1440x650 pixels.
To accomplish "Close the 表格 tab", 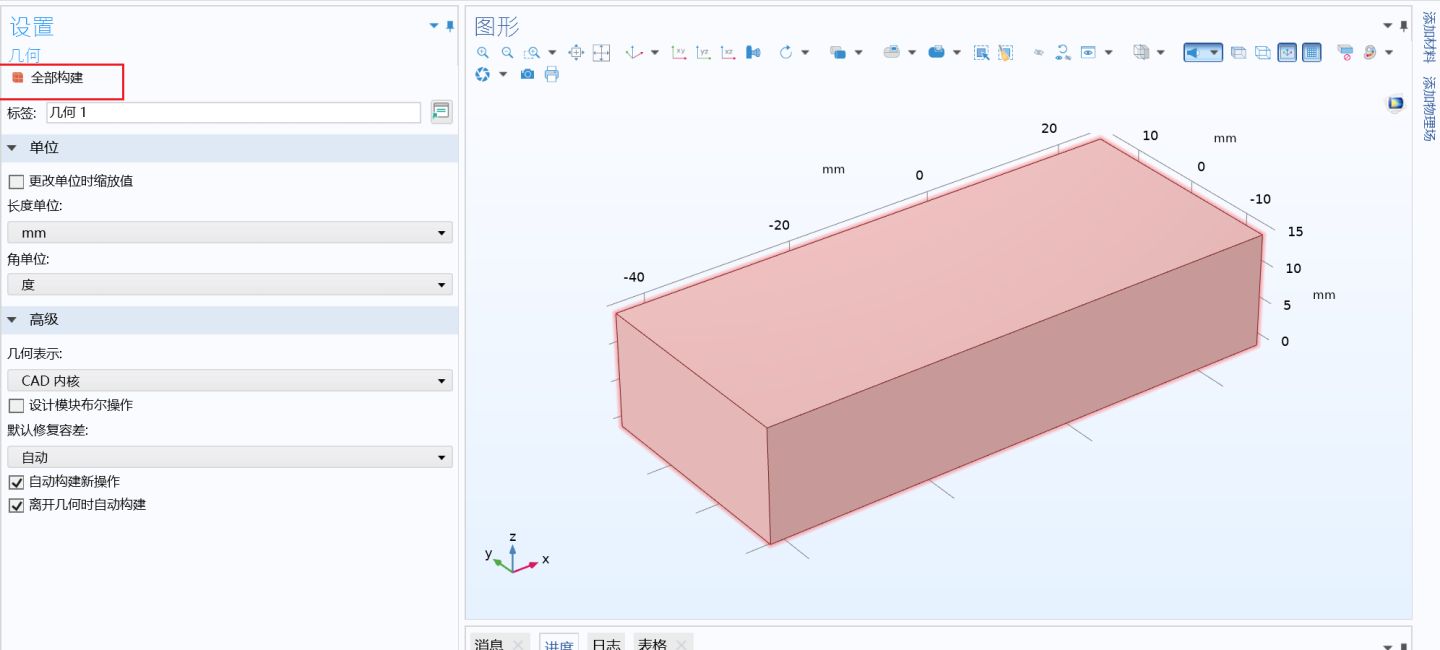I will pos(681,645).
